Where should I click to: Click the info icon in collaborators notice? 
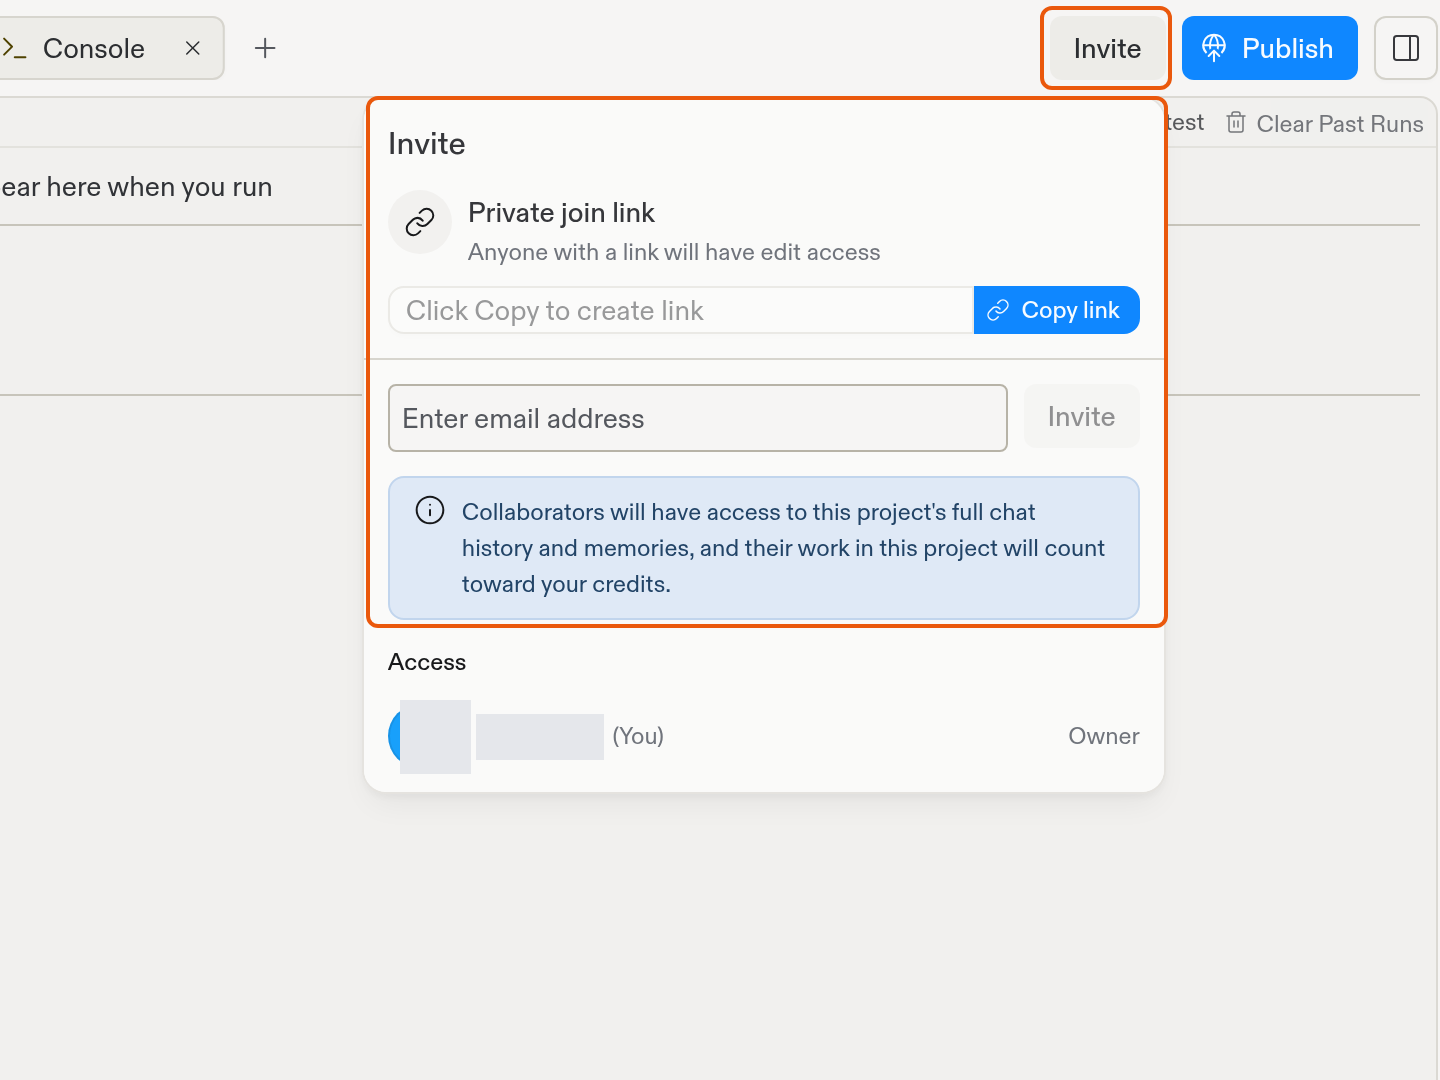430,511
